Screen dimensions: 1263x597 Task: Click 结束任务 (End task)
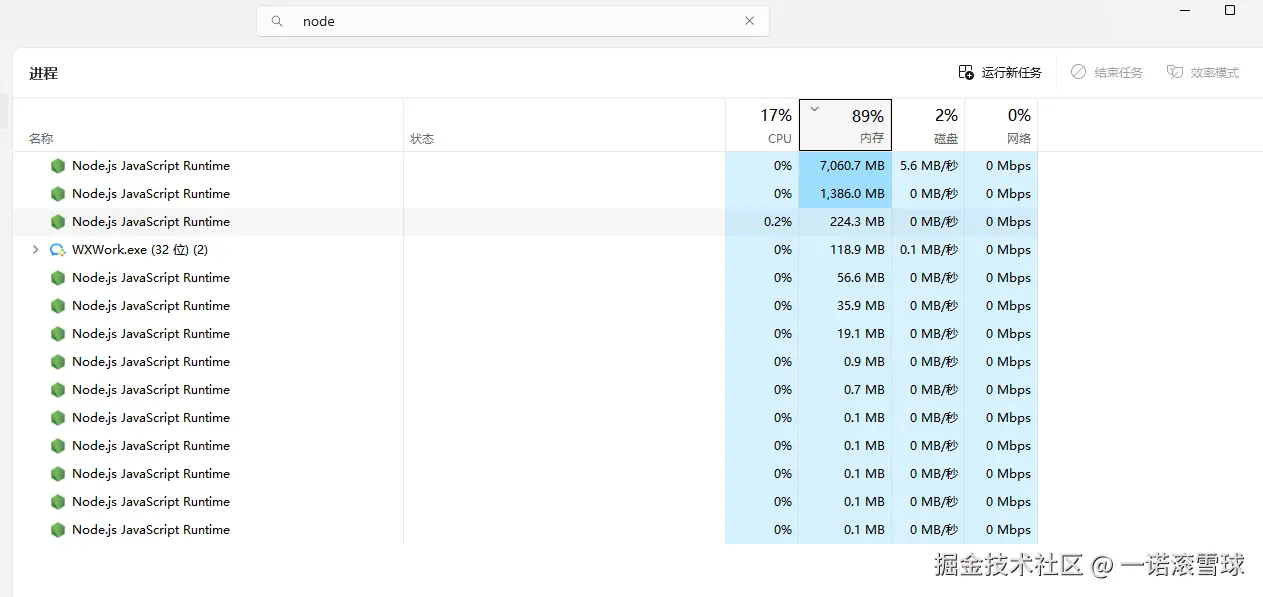(1106, 73)
